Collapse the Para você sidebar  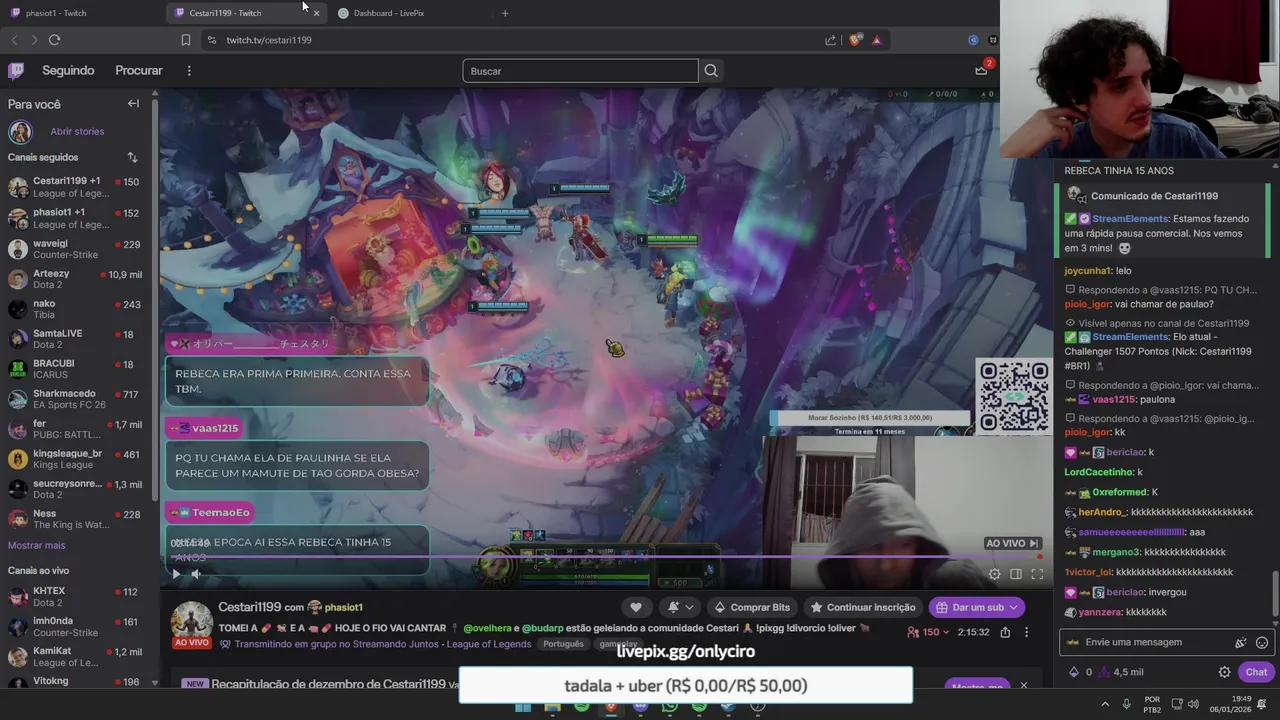pyautogui.click(x=133, y=104)
